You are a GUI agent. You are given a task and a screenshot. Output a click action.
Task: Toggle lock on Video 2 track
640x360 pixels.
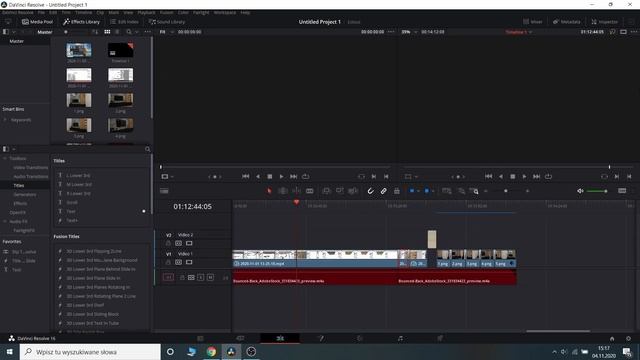pyautogui.click(x=168, y=243)
